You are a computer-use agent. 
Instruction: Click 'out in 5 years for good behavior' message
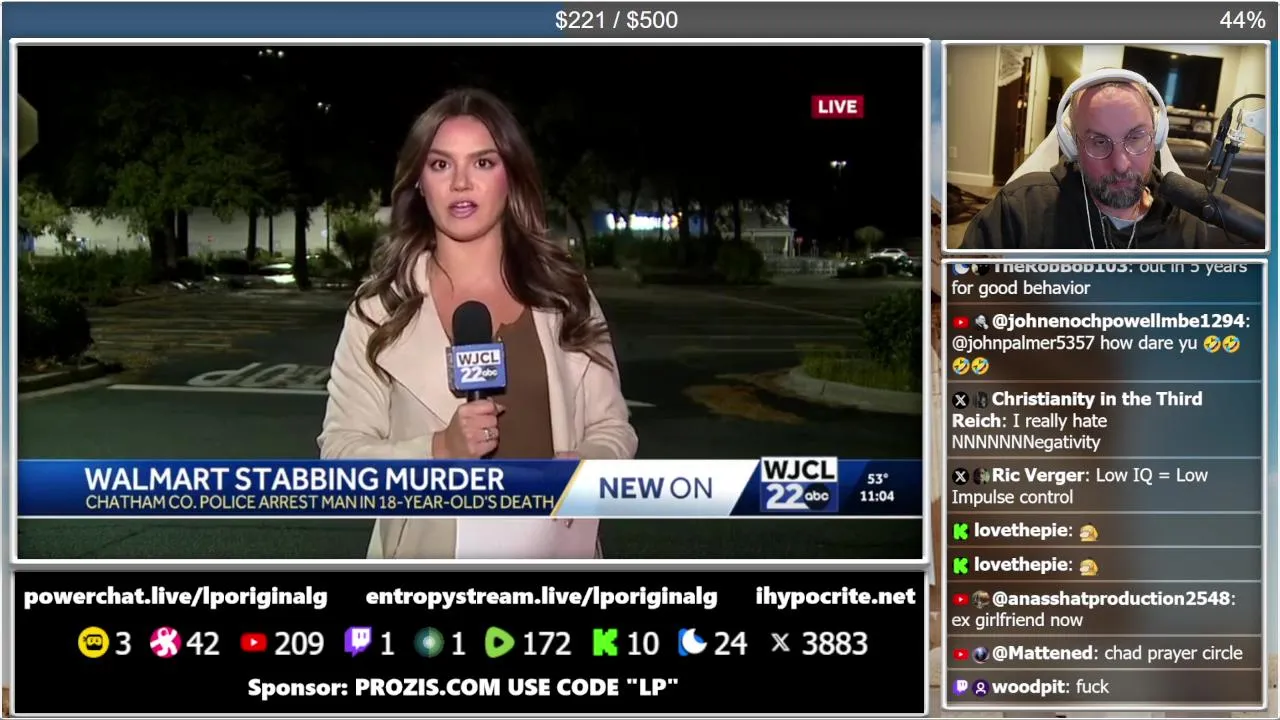[1099, 277]
